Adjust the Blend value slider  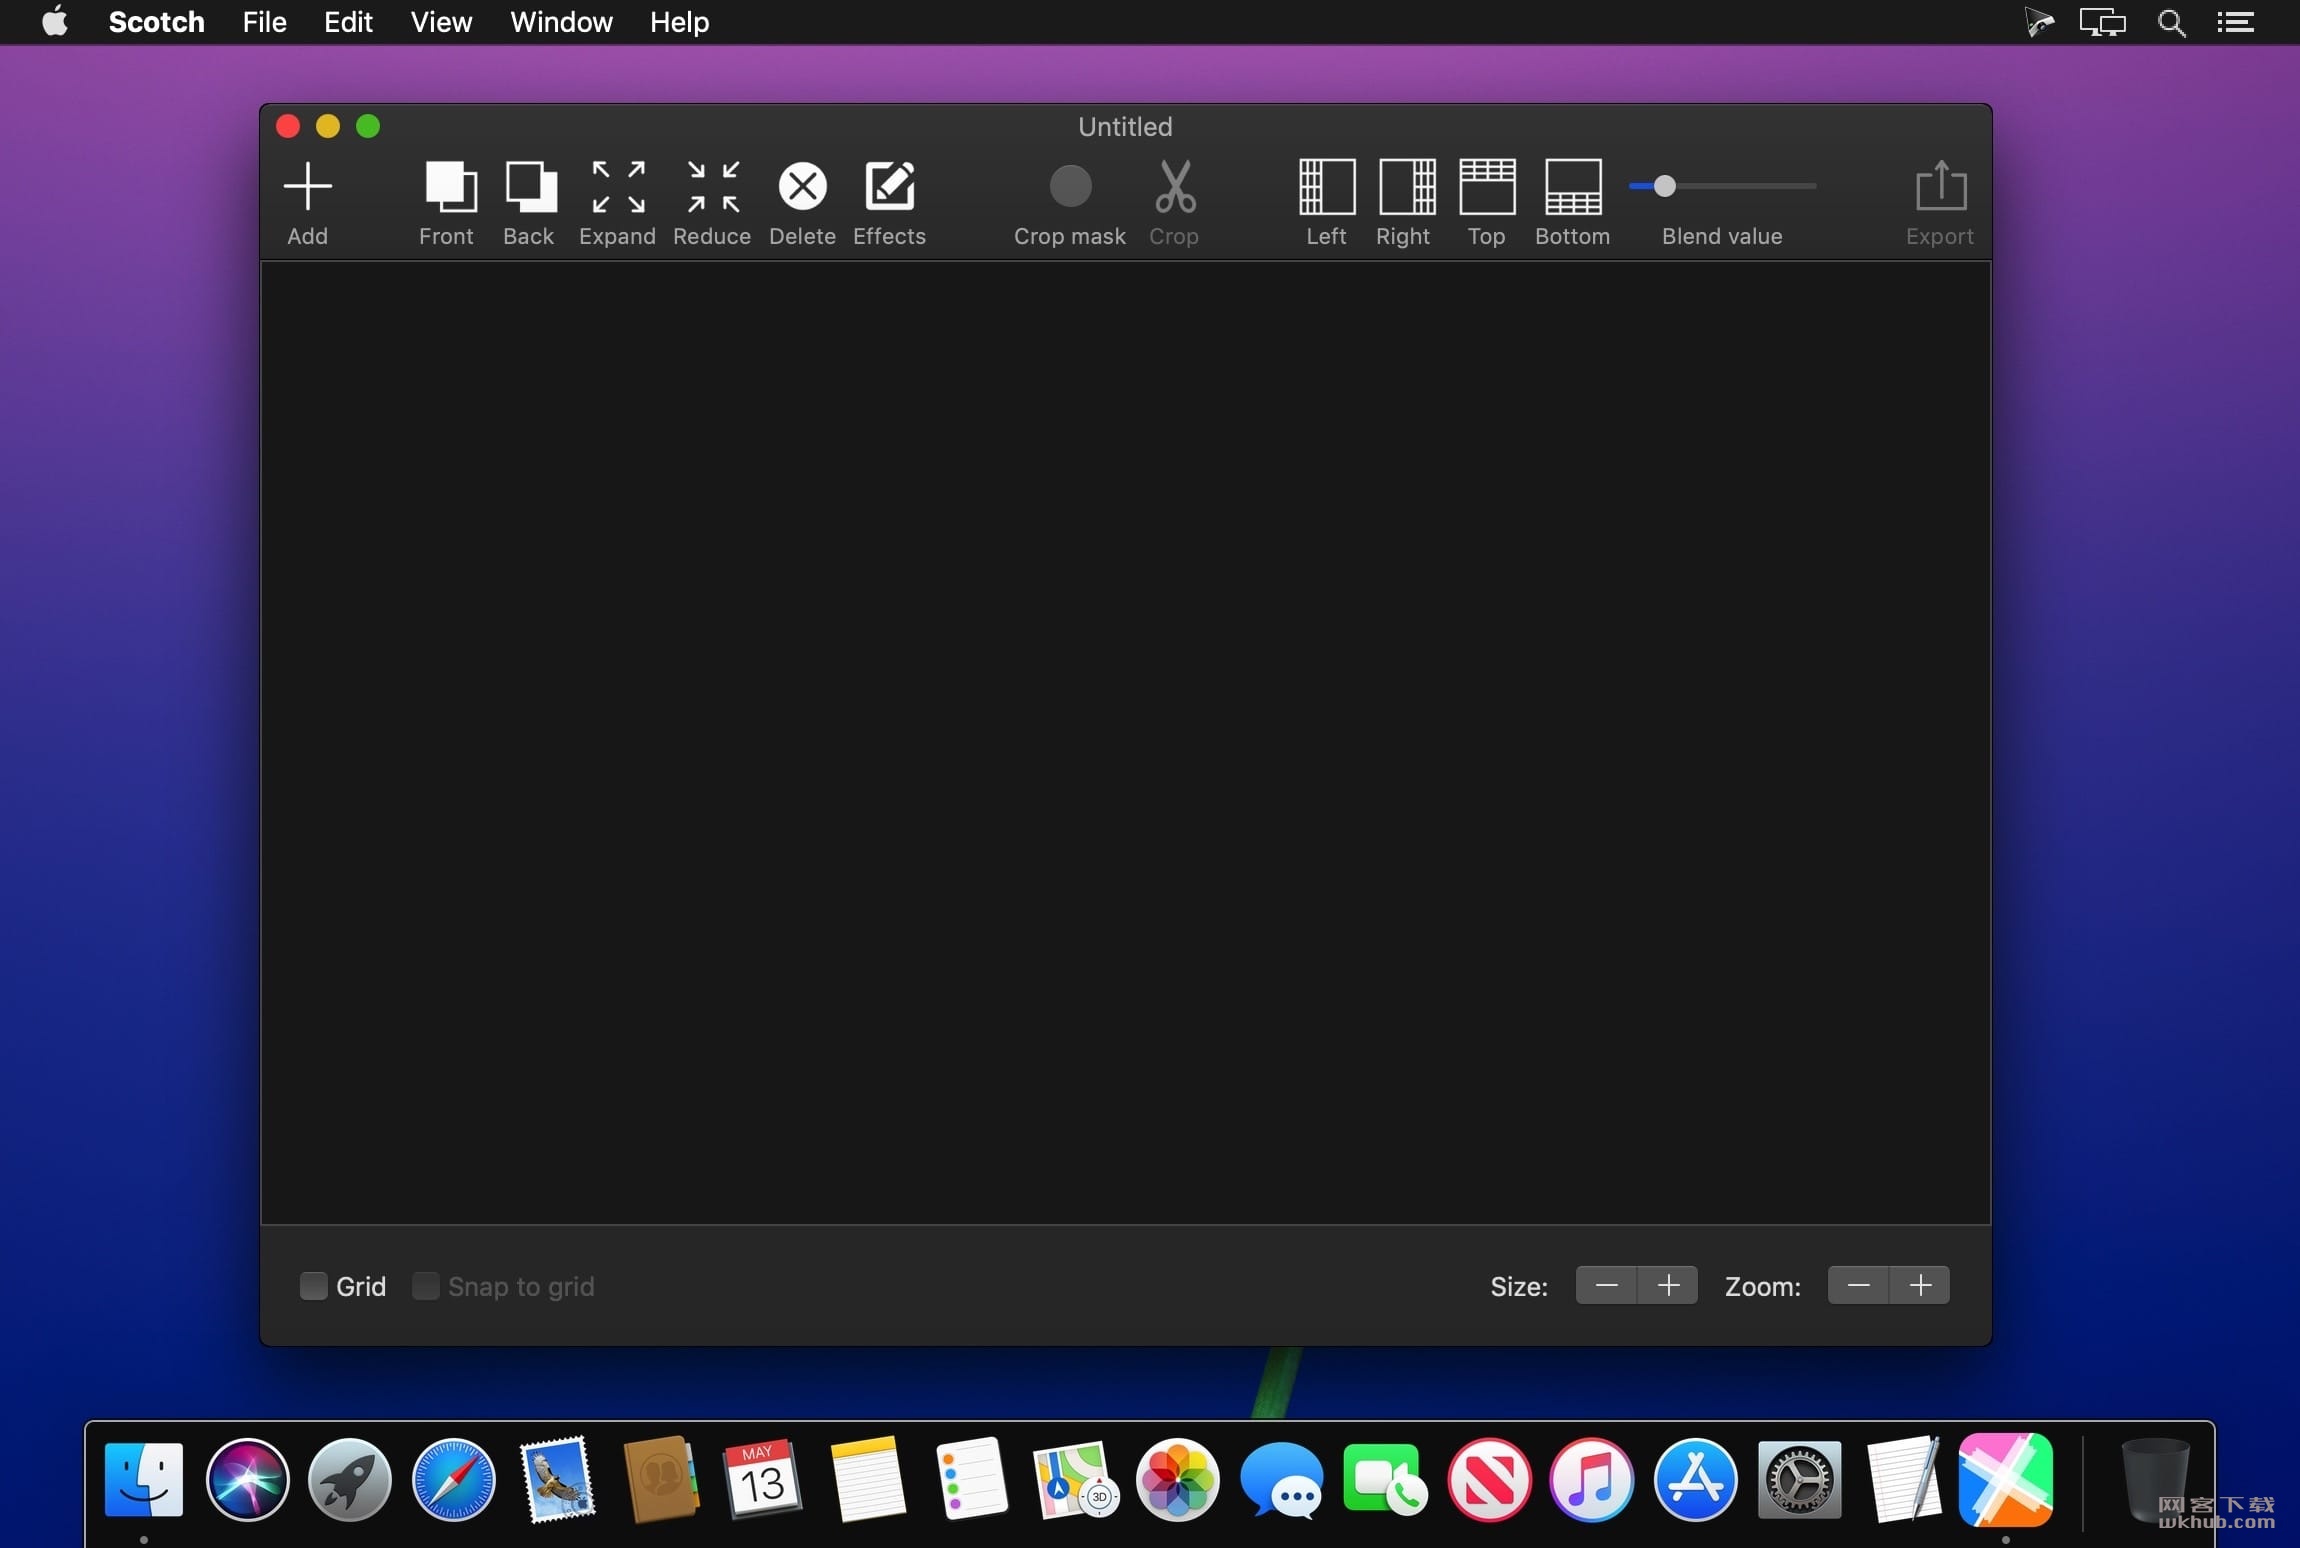tap(1722, 186)
